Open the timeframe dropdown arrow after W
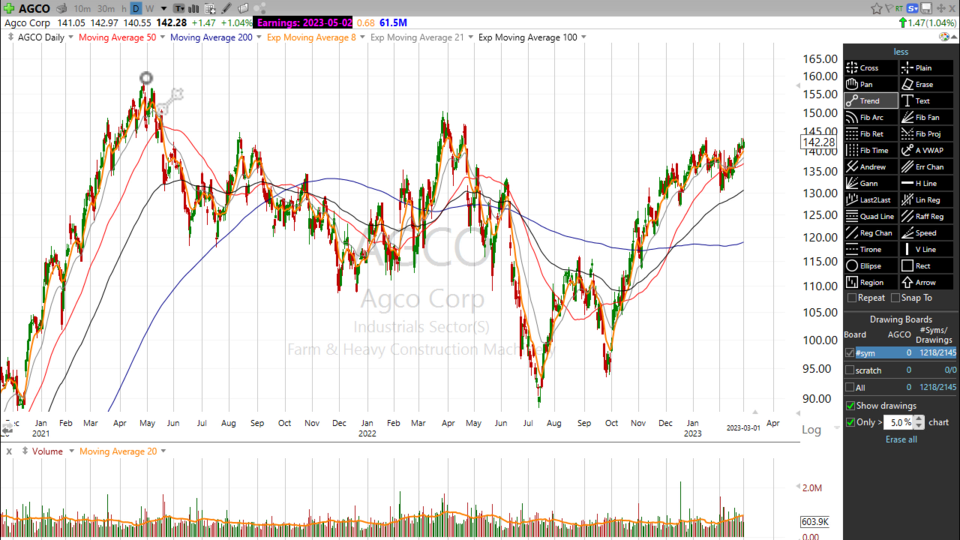This screenshot has width=960, height=540. tap(163, 9)
